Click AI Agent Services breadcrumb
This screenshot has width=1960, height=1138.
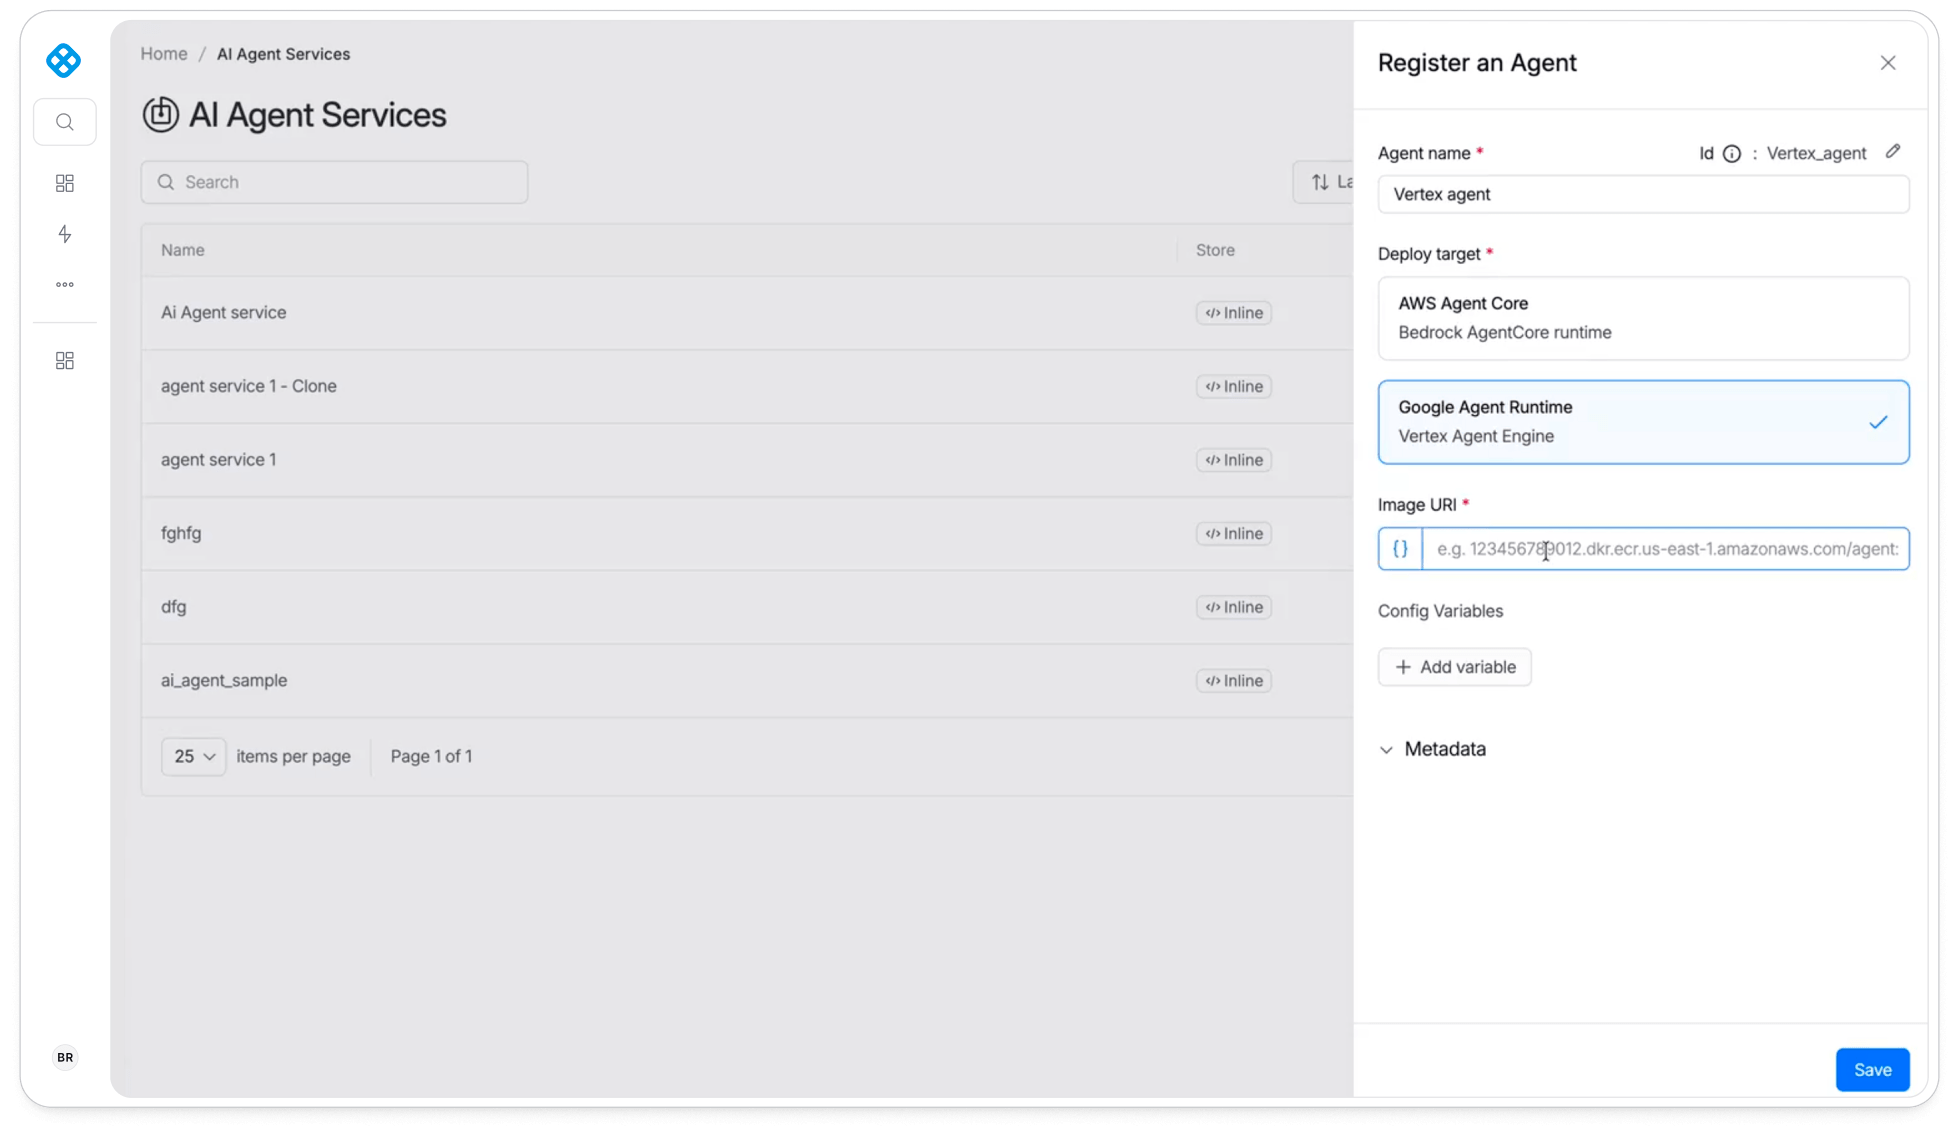(283, 54)
